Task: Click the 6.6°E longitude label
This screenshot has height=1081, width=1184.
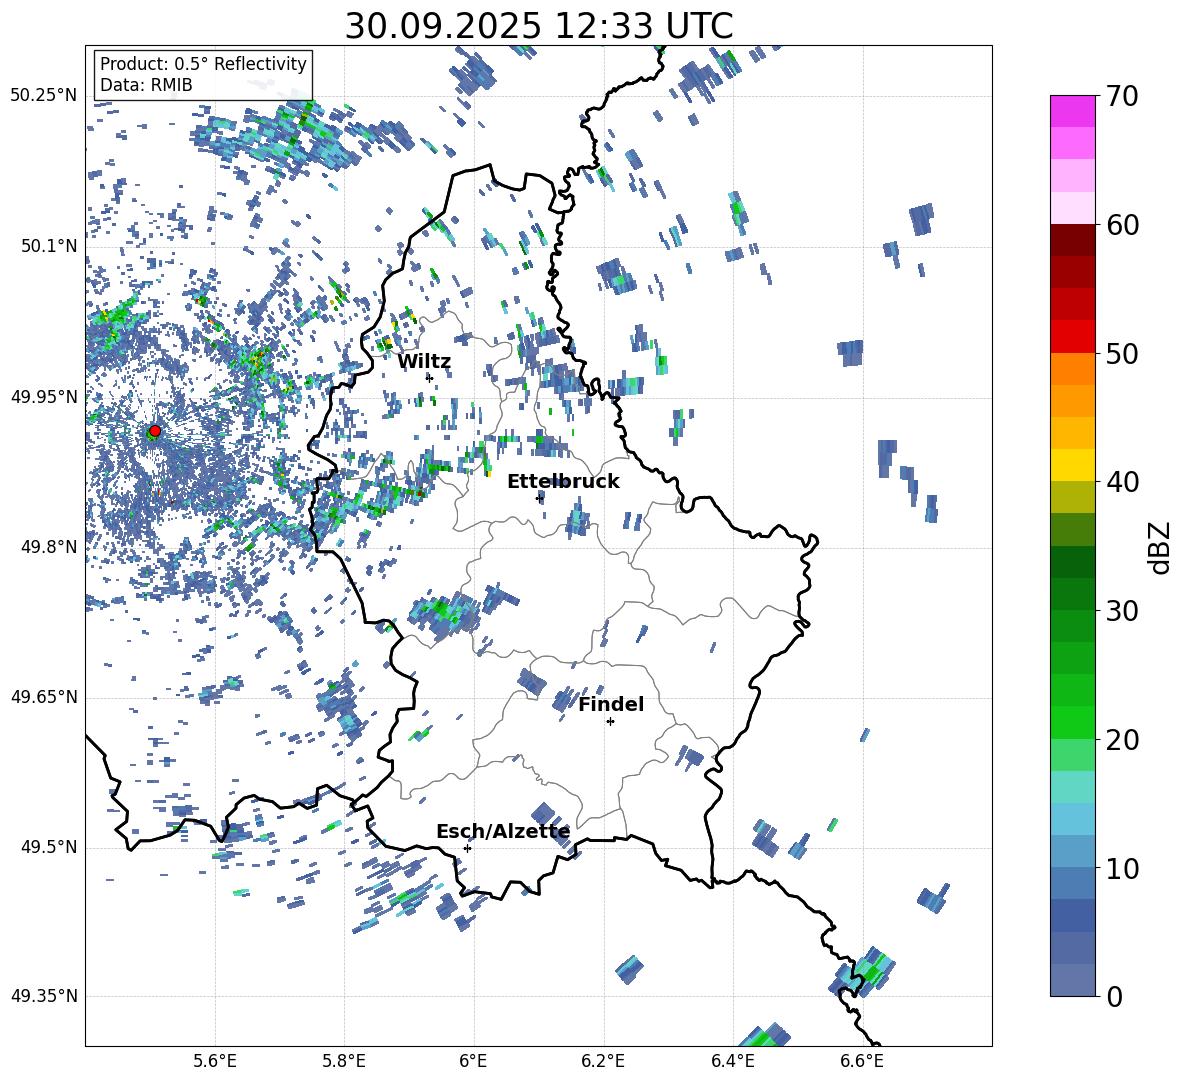Action: tap(862, 1061)
